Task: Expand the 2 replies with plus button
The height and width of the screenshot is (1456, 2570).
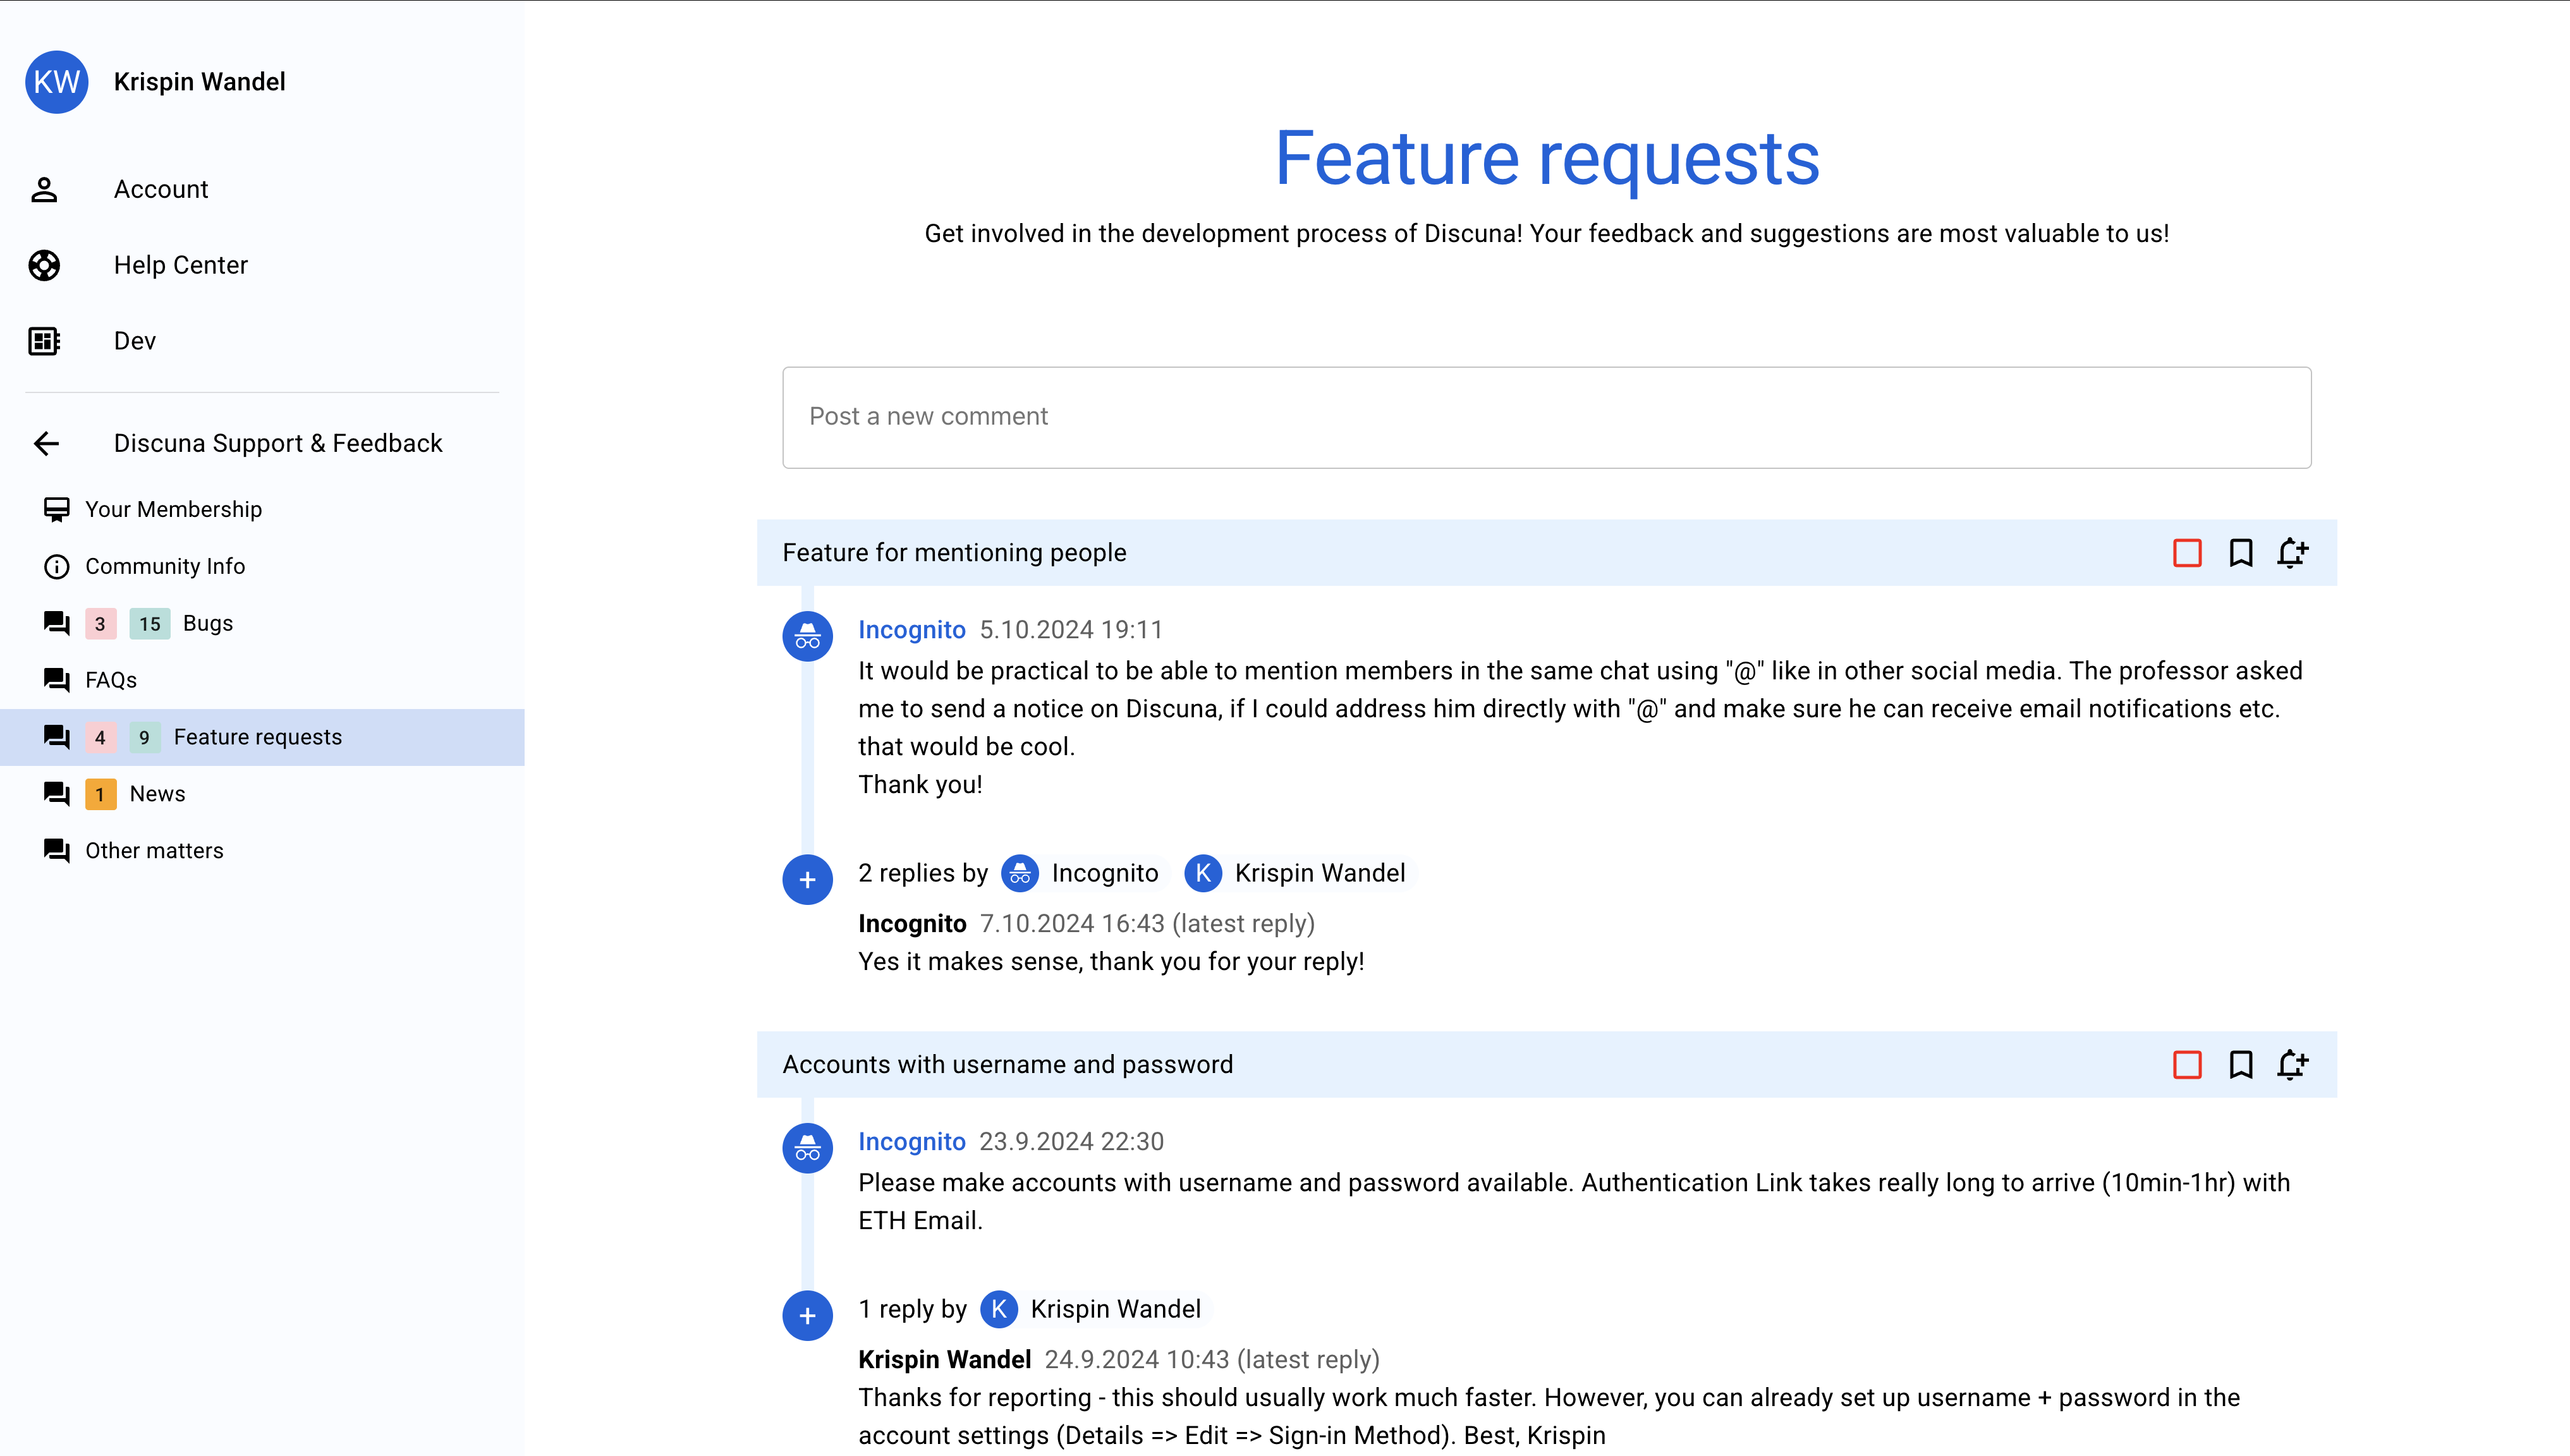Action: click(807, 880)
